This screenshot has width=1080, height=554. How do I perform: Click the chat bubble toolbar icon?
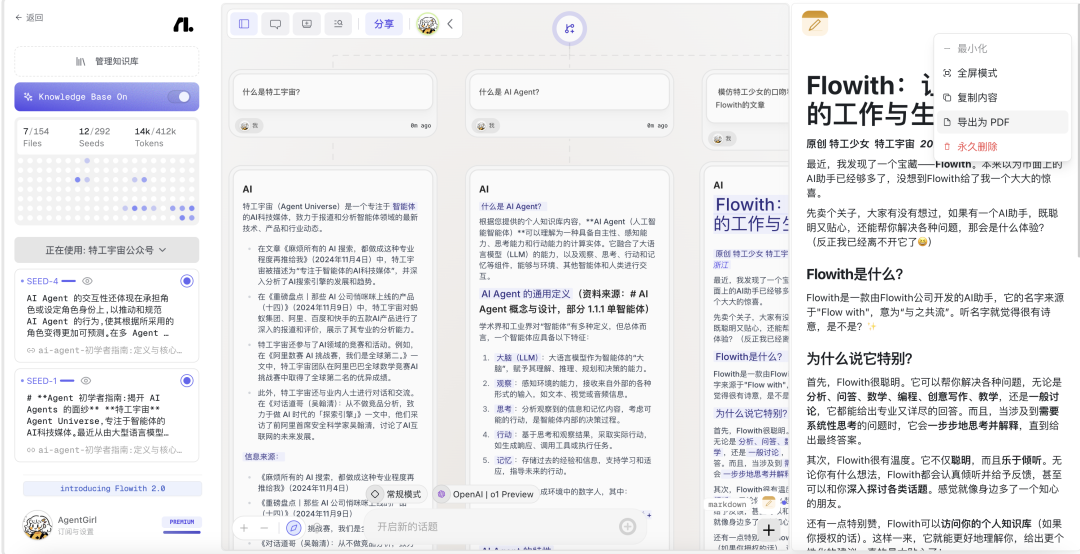click(x=275, y=24)
